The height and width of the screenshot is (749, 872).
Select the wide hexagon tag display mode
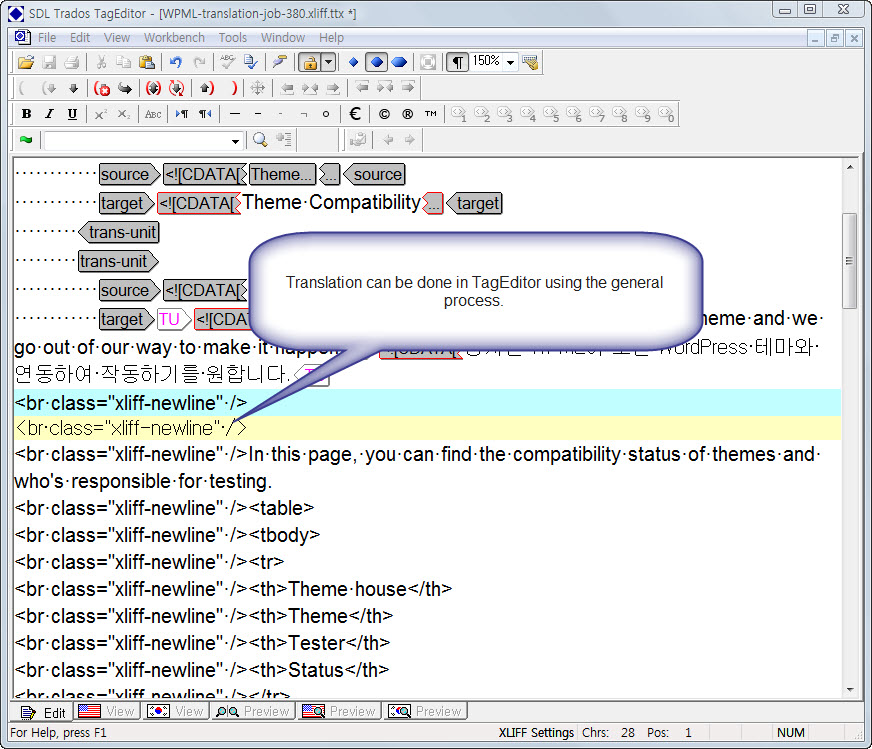399,62
